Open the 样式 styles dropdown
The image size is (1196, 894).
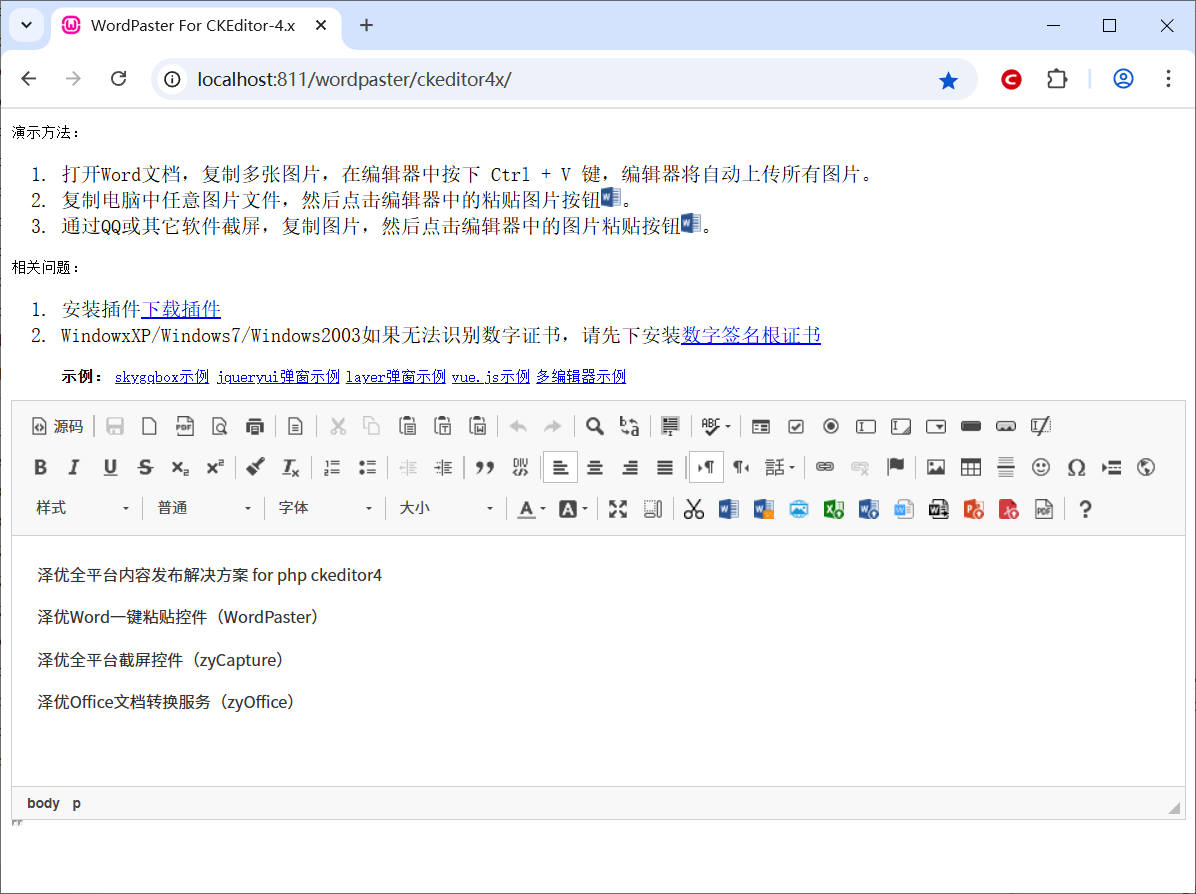pos(83,509)
